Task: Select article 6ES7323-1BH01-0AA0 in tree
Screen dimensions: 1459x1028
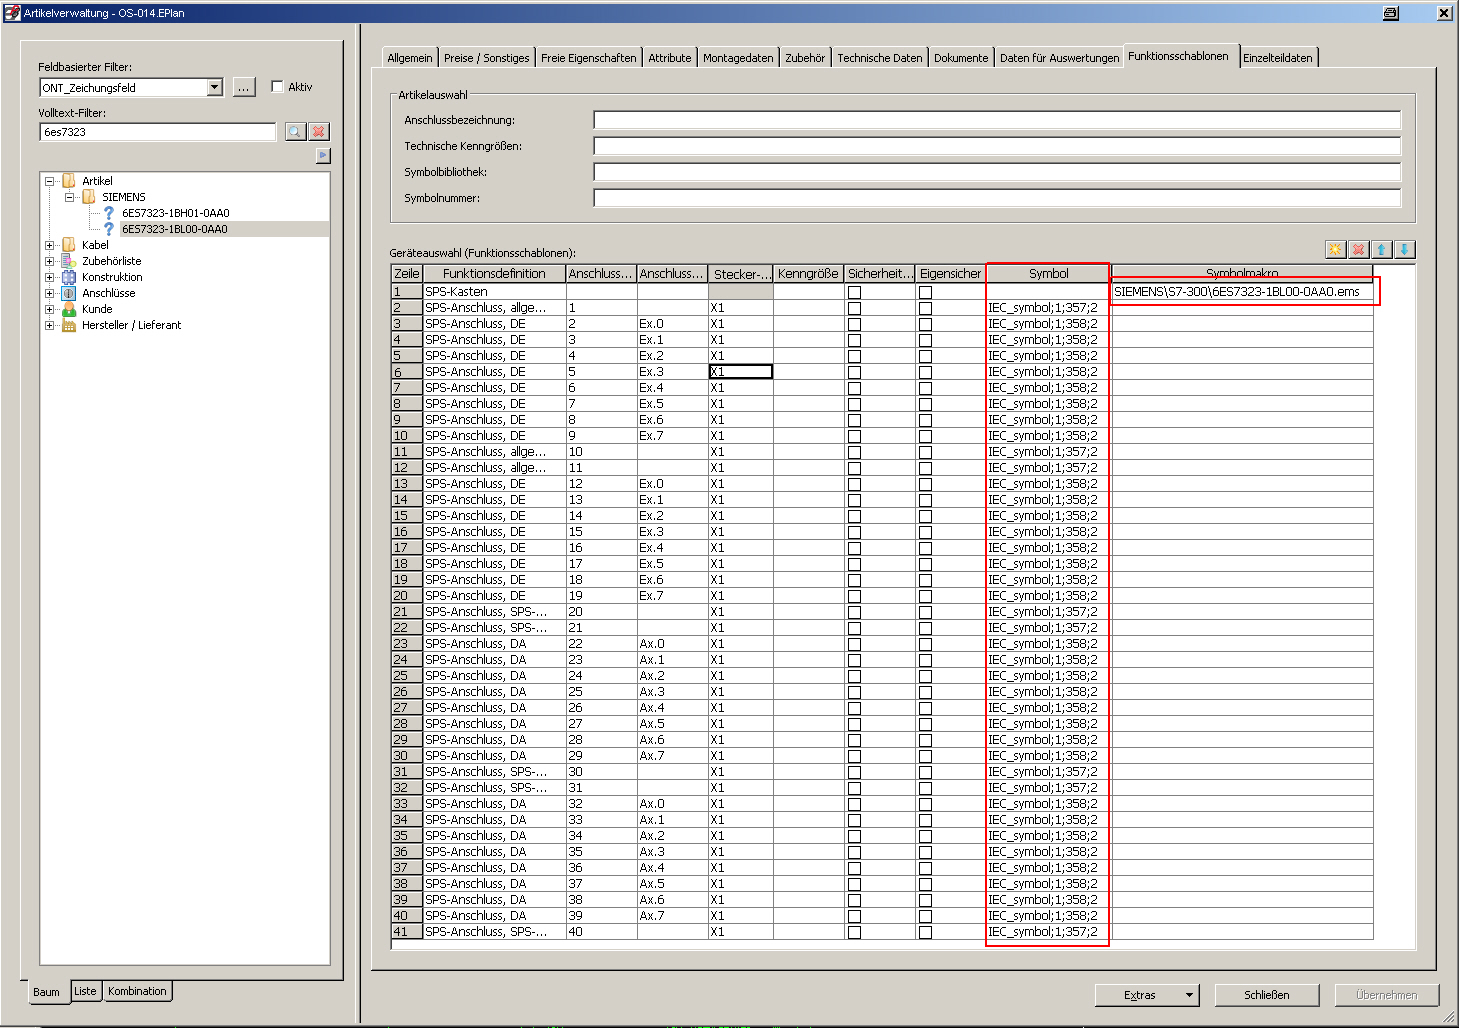Action: [175, 213]
